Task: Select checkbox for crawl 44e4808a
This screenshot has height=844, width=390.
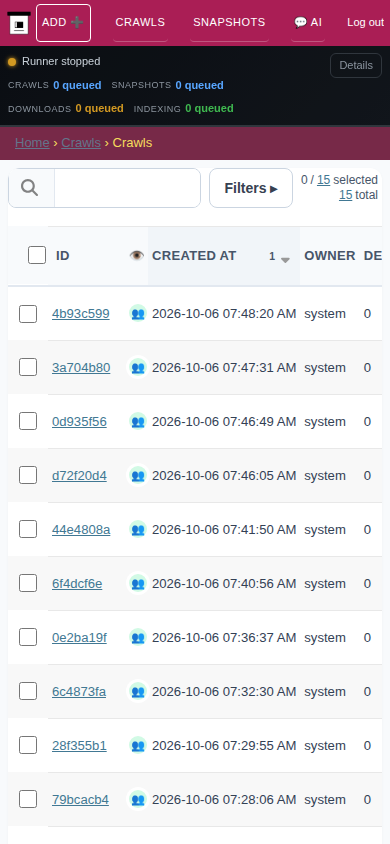Action: point(28,529)
